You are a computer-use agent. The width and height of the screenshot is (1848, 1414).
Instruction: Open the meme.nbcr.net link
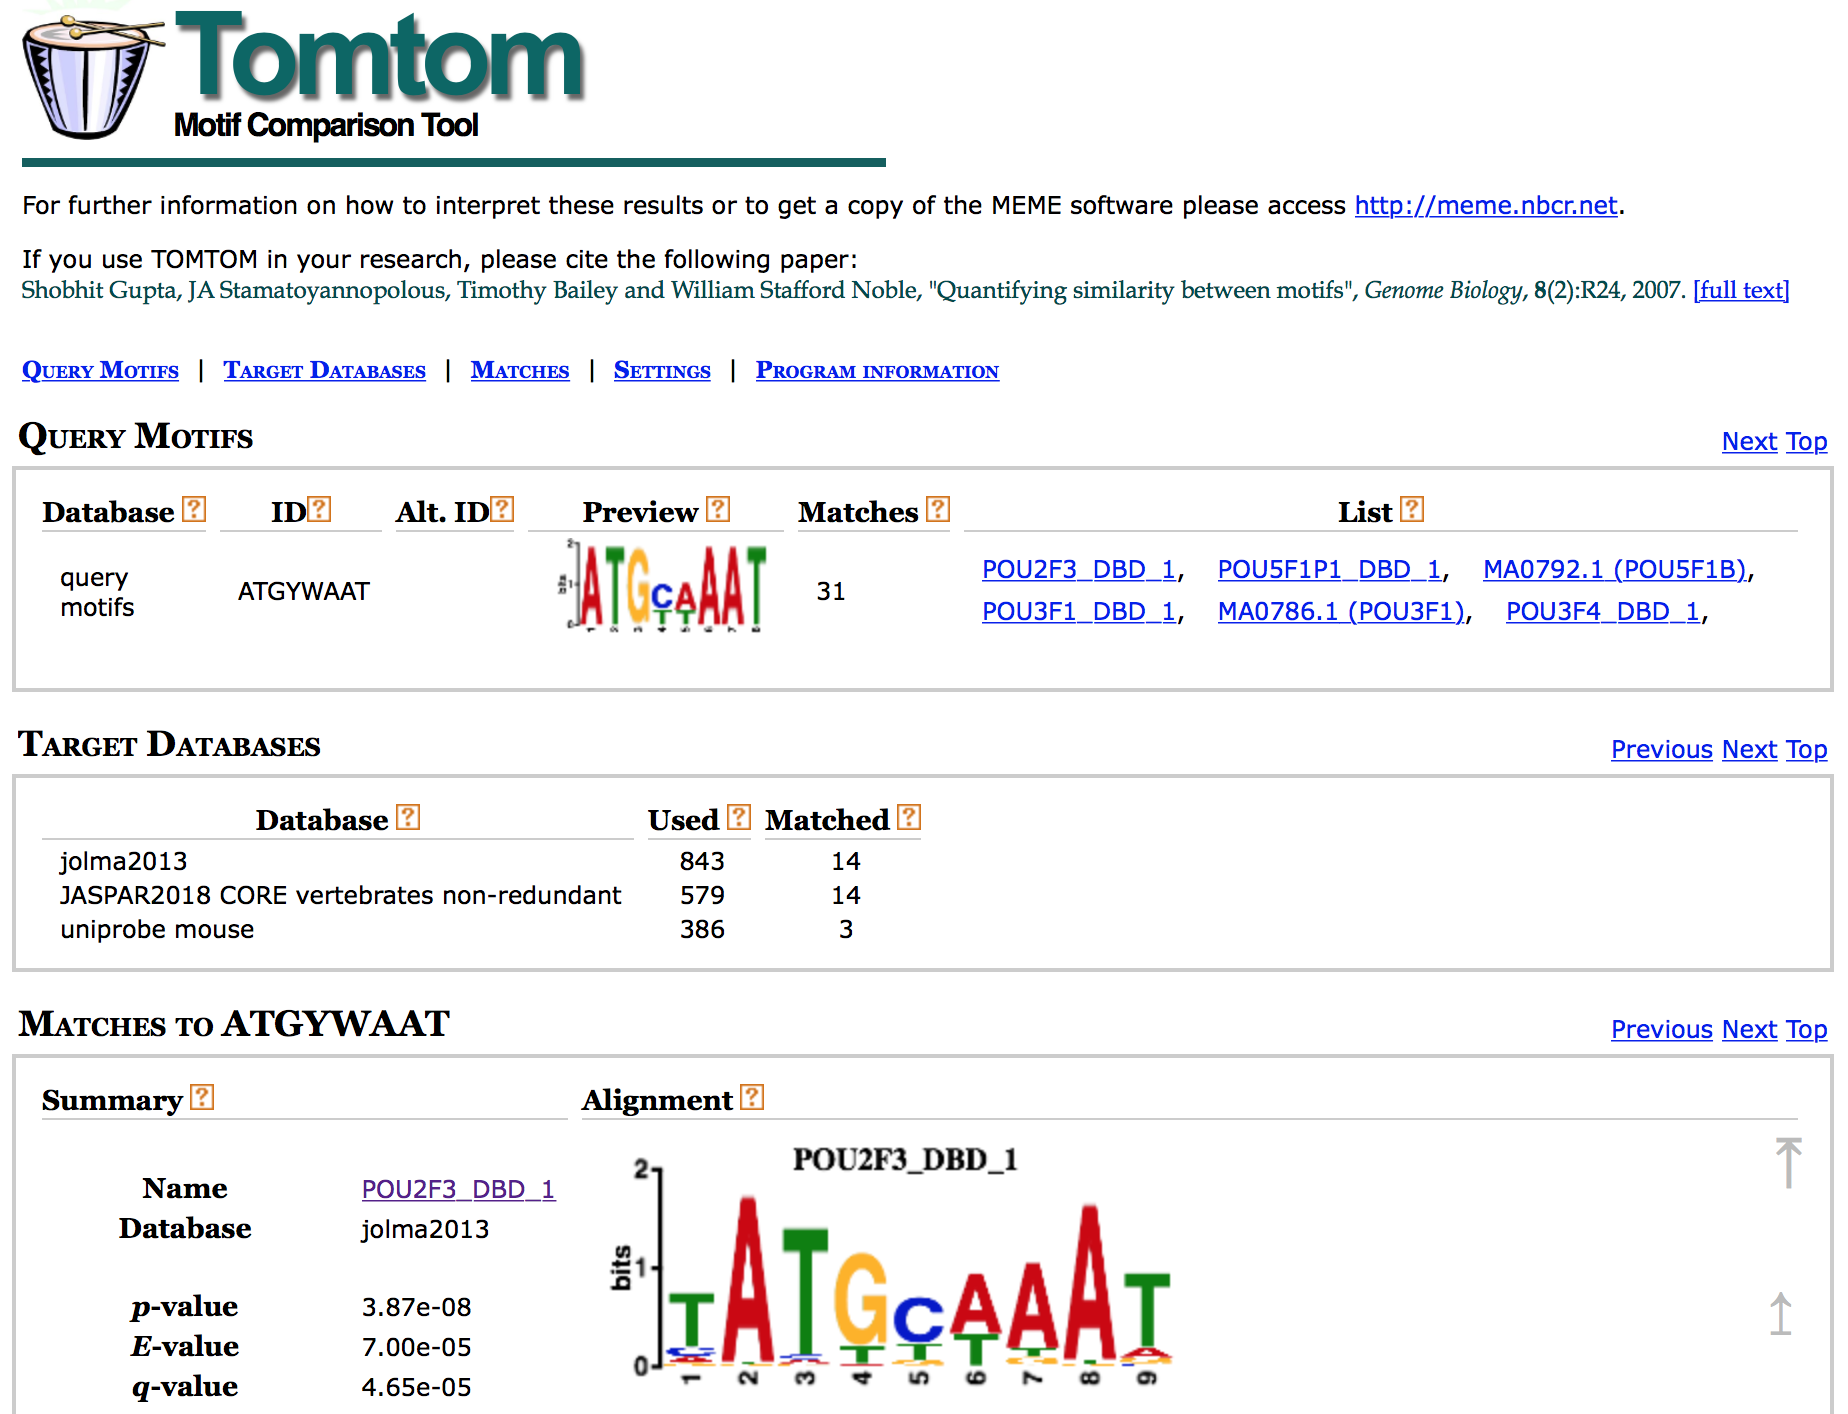1486,205
